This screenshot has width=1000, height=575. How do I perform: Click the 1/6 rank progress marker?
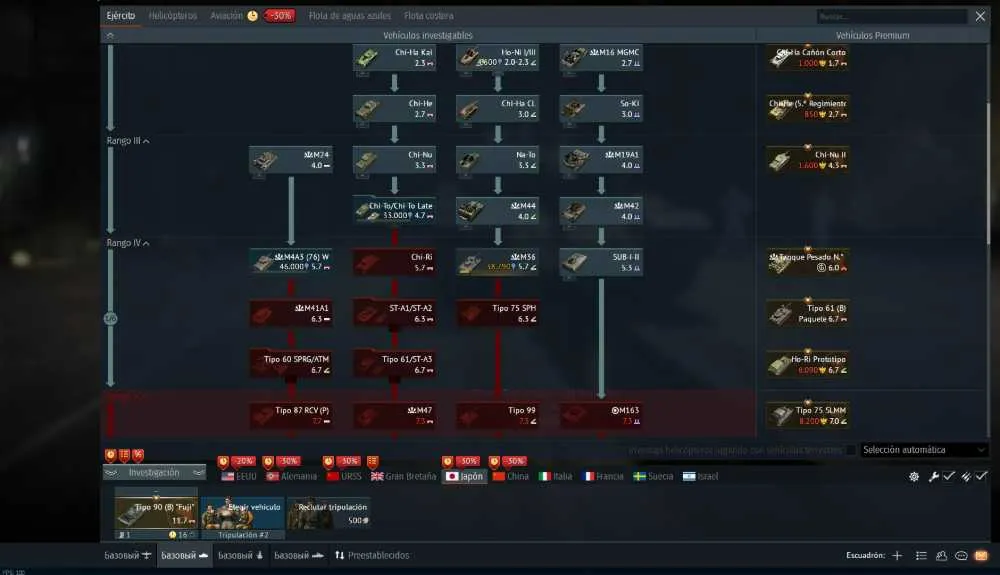pyautogui.click(x=110, y=318)
